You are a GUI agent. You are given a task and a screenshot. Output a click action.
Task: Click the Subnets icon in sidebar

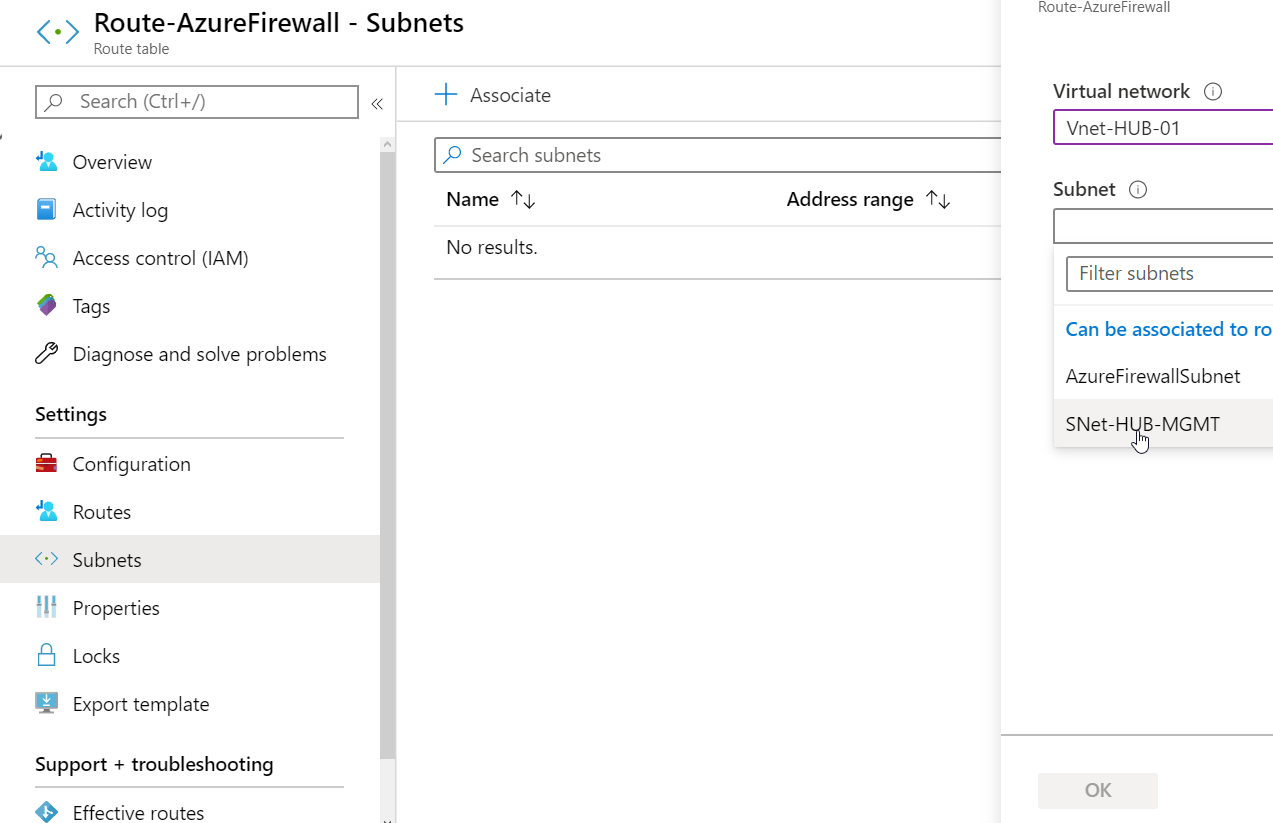46,560
